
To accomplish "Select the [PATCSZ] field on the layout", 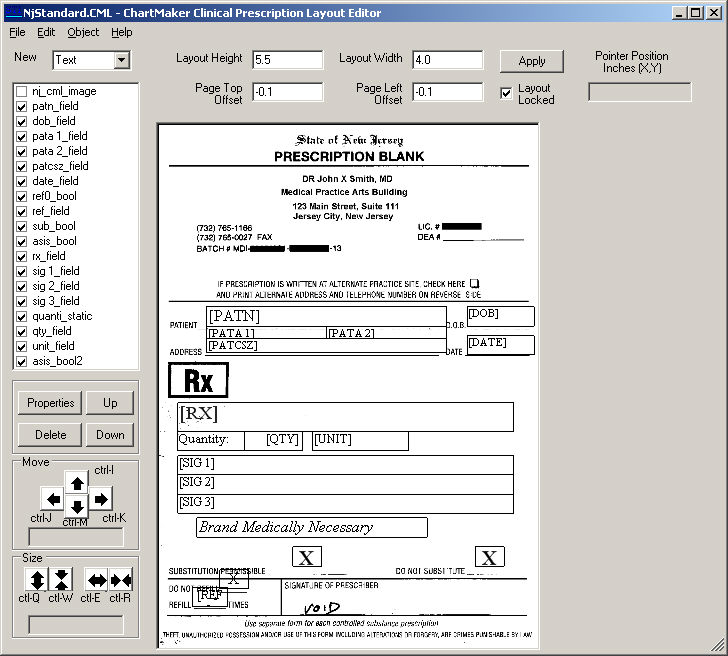I will 326,346.
